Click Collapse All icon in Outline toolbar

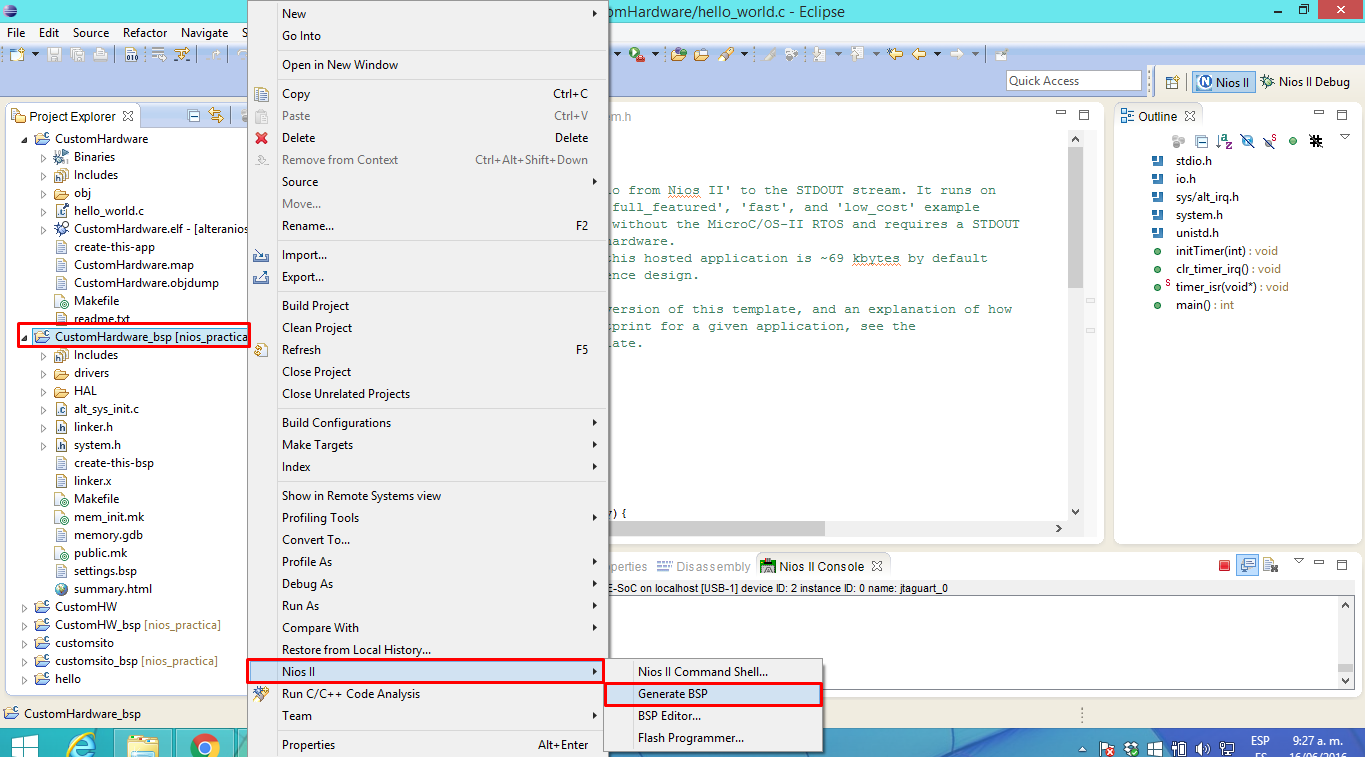pos(1202,141)
